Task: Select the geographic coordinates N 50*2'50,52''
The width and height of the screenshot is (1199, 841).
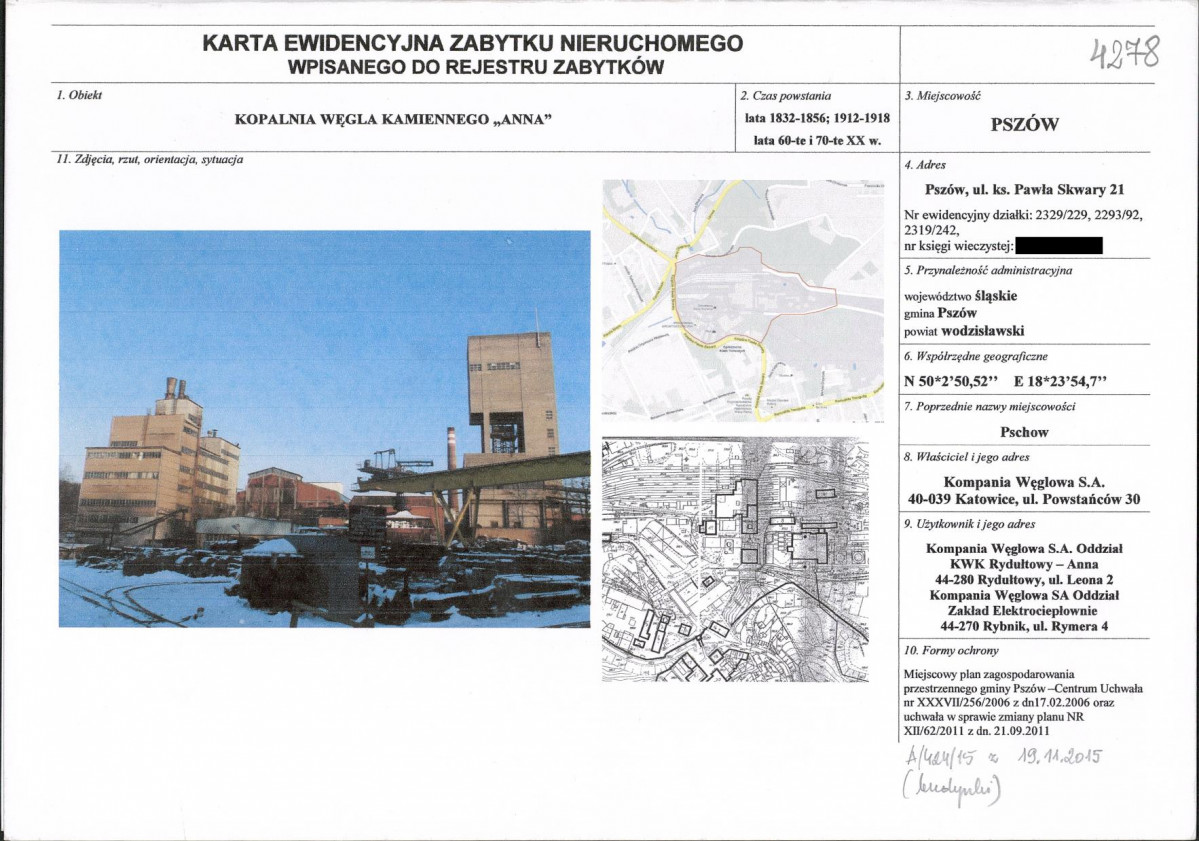Action: (x=956, y=382)
